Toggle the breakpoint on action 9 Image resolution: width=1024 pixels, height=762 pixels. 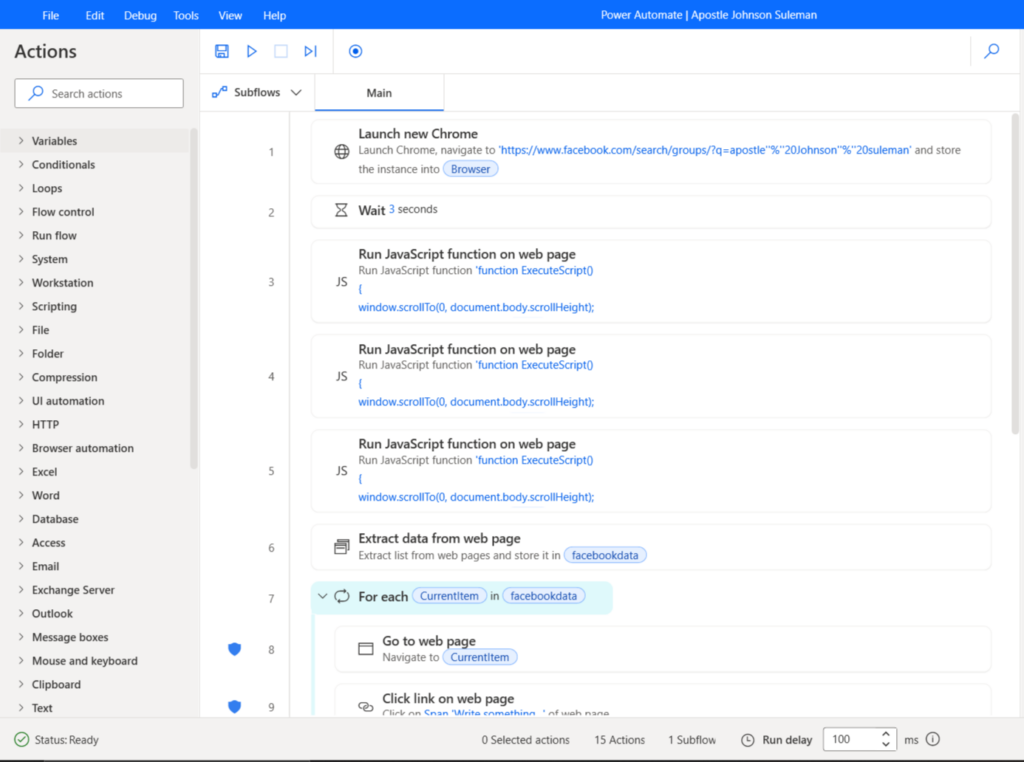pos(234,707)
